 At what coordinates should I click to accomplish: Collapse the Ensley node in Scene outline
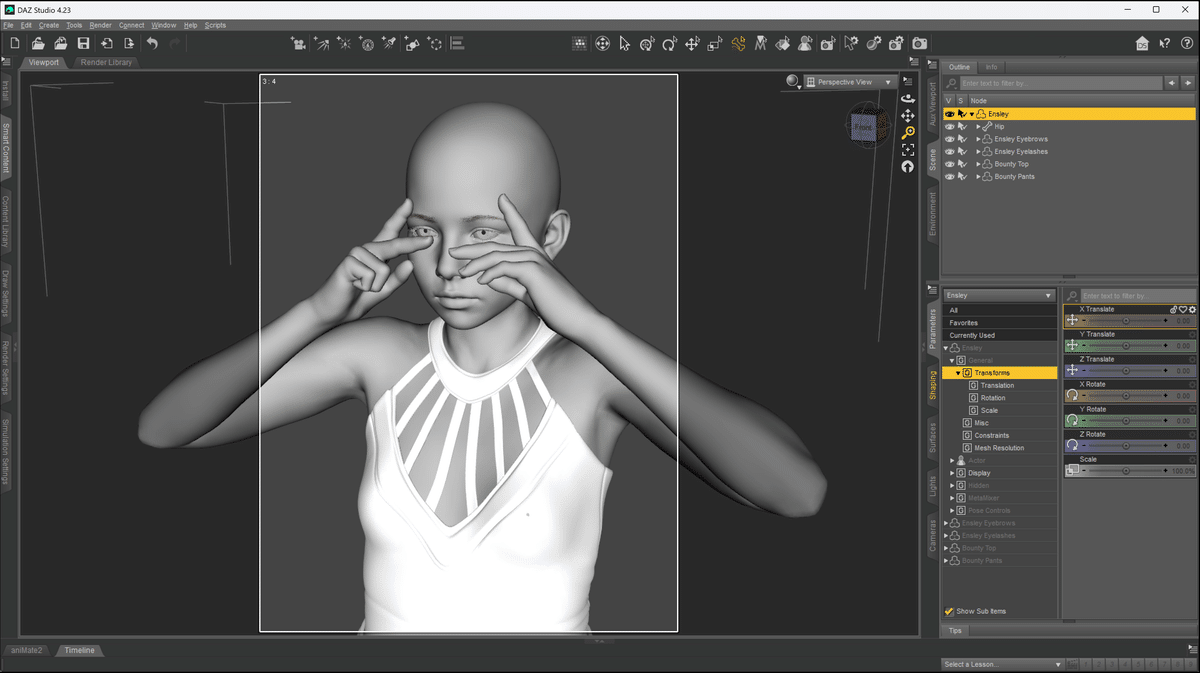(x=971, y=114)
